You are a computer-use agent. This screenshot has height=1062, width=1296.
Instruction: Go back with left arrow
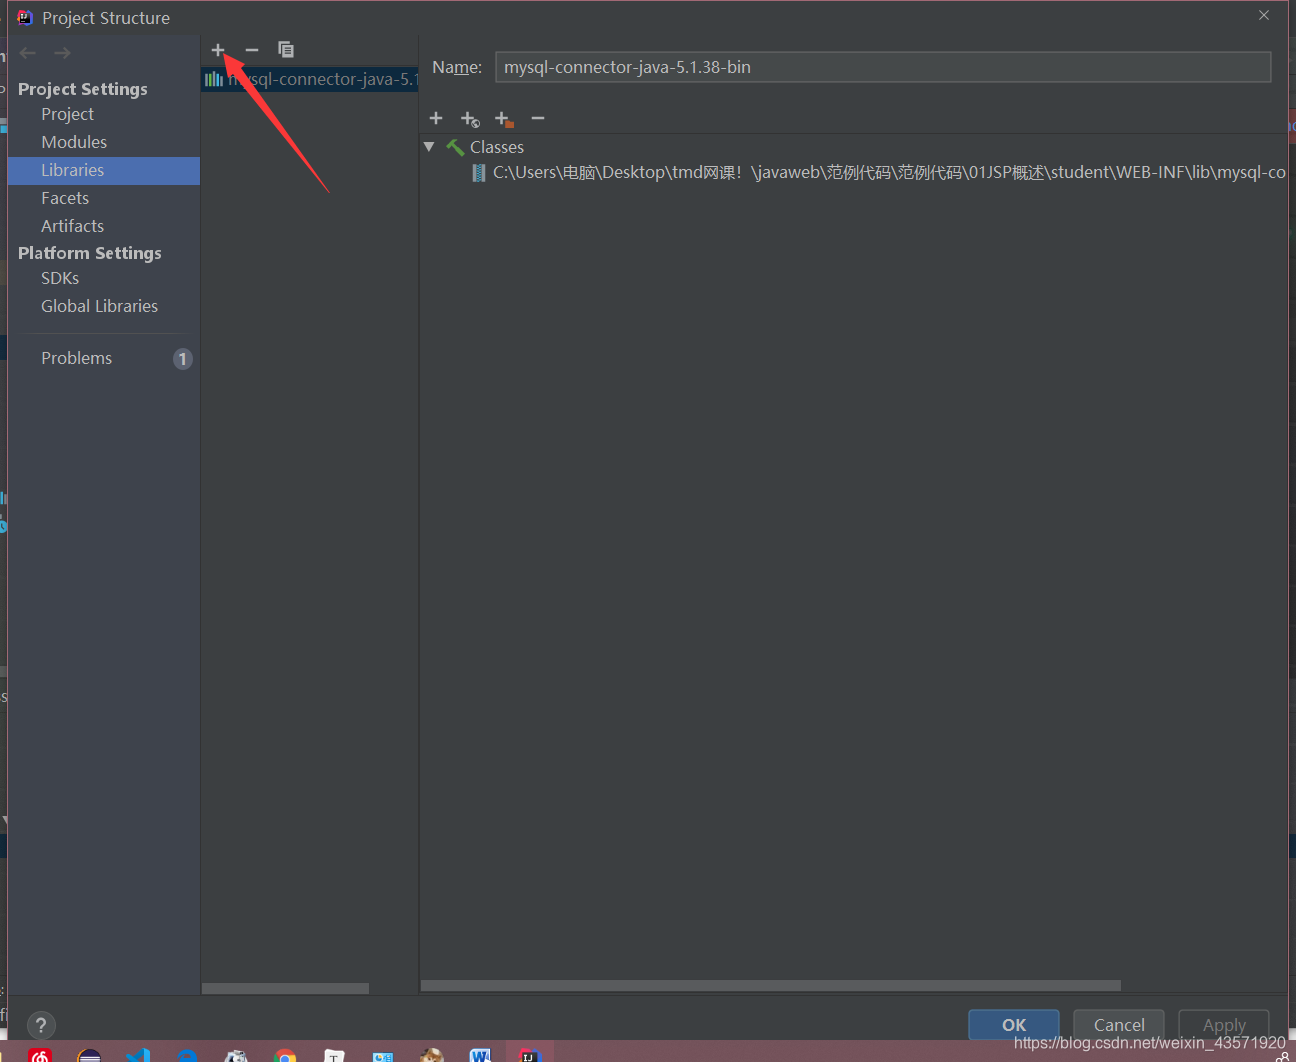point(28,53)
